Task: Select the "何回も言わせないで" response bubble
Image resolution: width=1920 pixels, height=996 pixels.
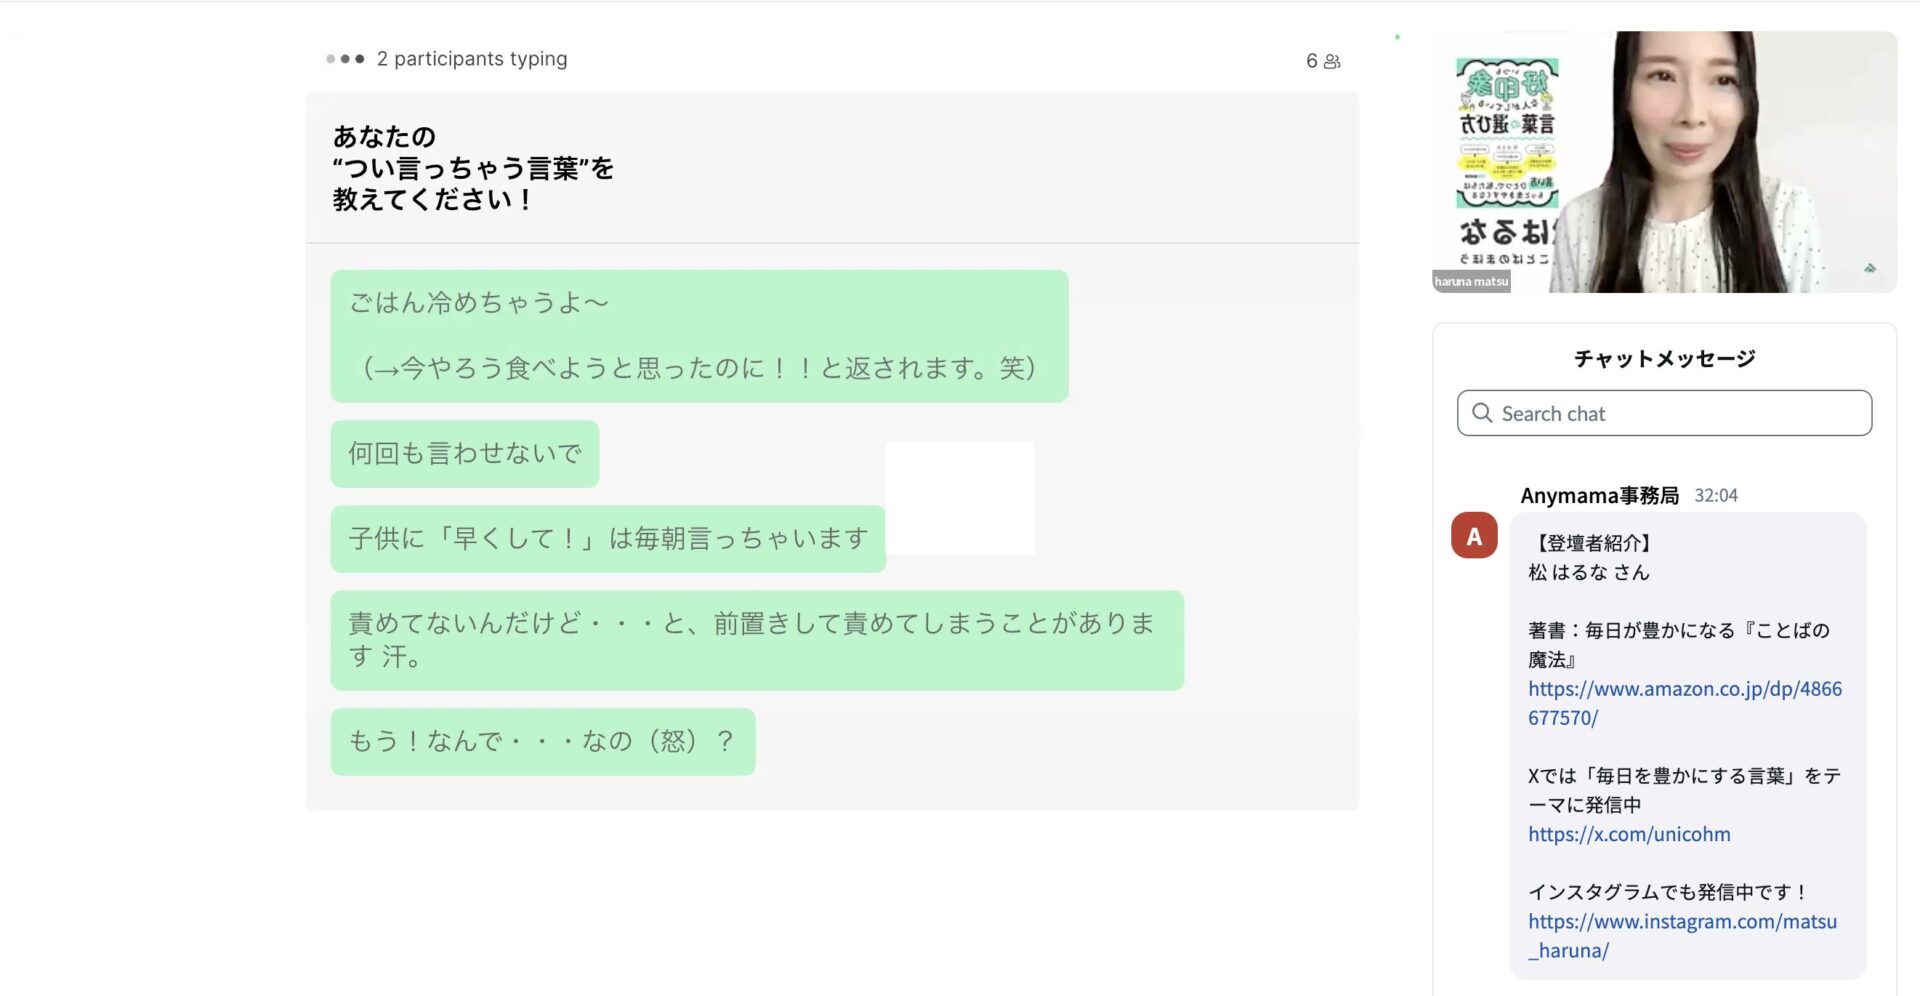Action: click(x=464, y=454)
